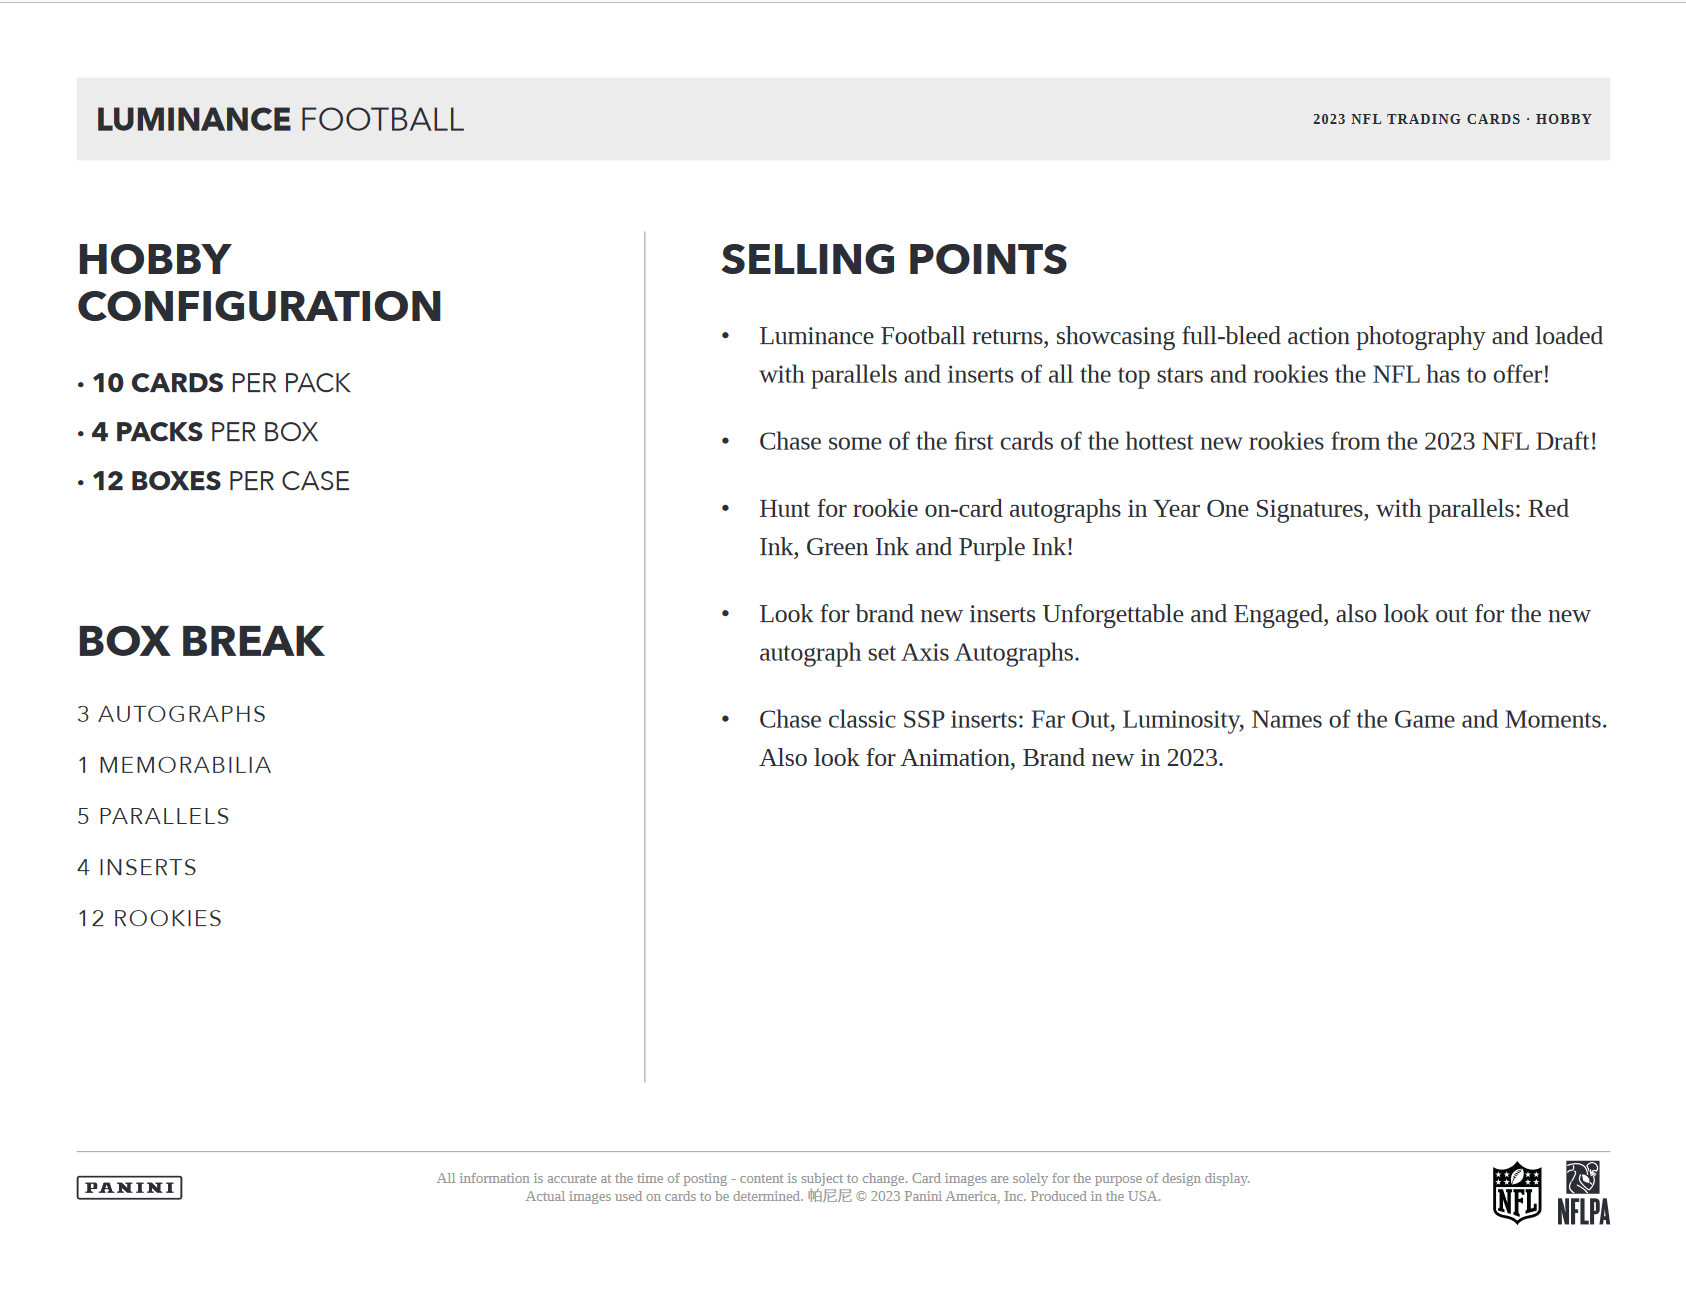Select the 2023 NFL Trading Cards Hobby label
Image resolution: width=1686 pixels, height=1303 pixels.
[x=1451, y=119]
